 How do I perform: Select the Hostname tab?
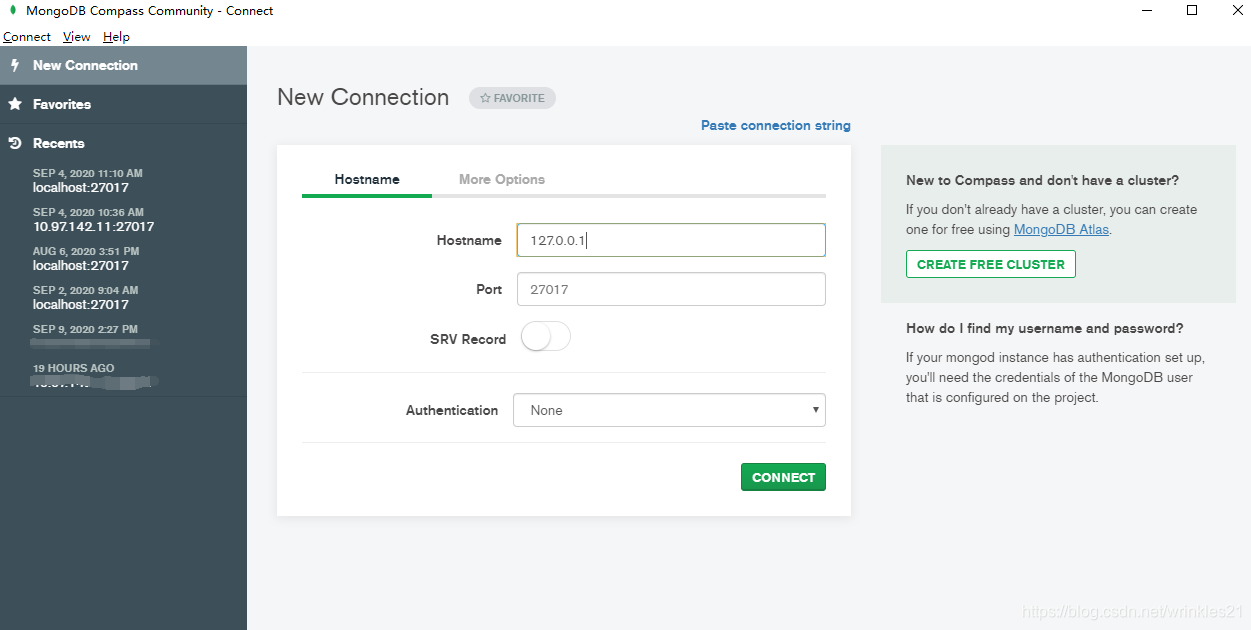coord(366,179)
